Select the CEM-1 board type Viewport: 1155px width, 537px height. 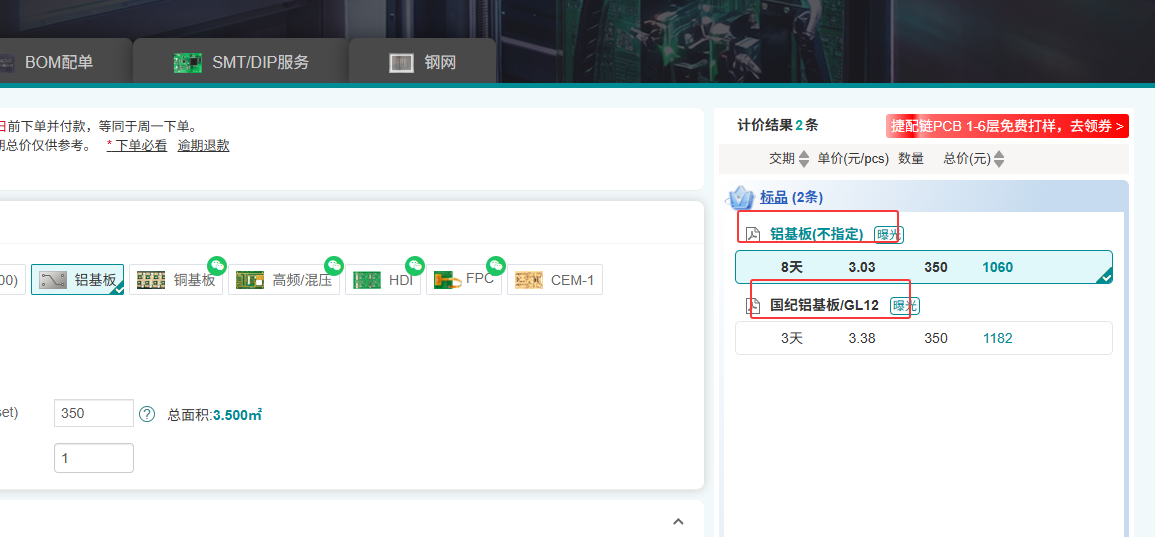coord(555,280)
